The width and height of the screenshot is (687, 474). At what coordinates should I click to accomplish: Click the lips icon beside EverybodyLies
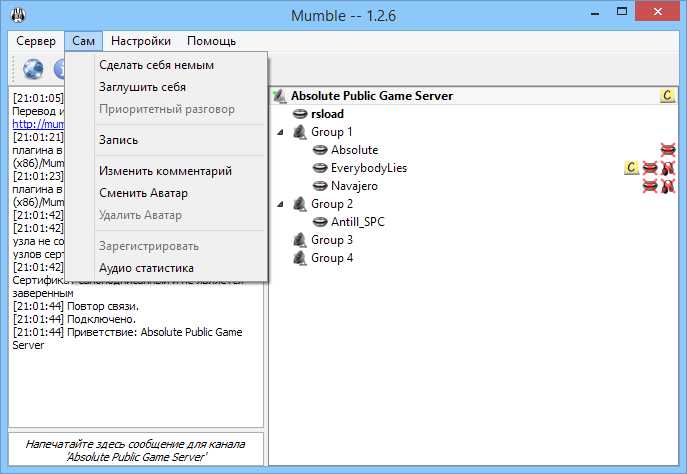pyautogui.click(x=320, y=168)
